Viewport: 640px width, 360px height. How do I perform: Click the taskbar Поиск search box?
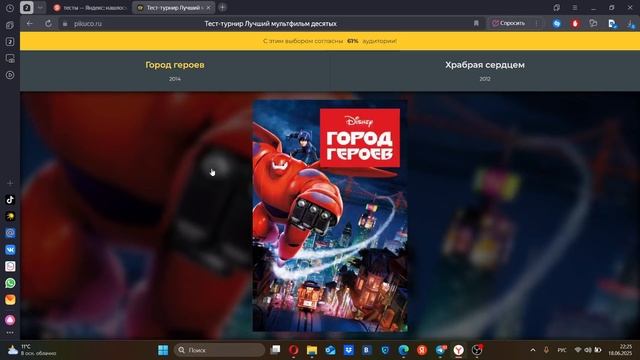(220, 350)
